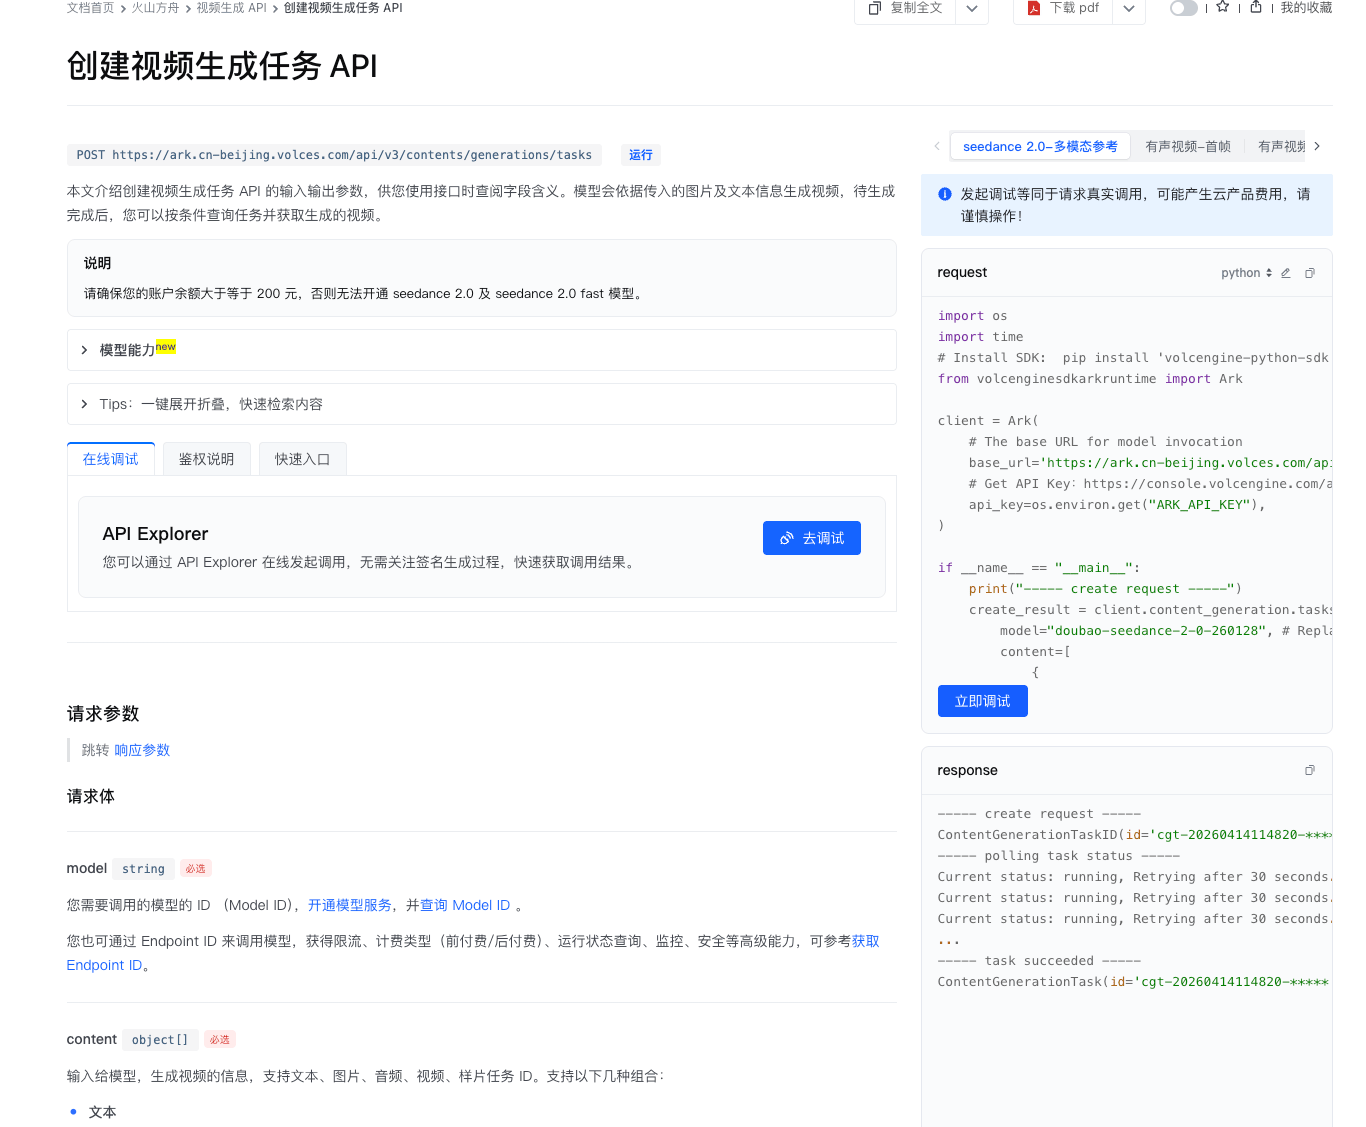Open the 开通模型服务 link
Image resolution: width=1366 pixels, height=1127 pixels.
[350, 905]
